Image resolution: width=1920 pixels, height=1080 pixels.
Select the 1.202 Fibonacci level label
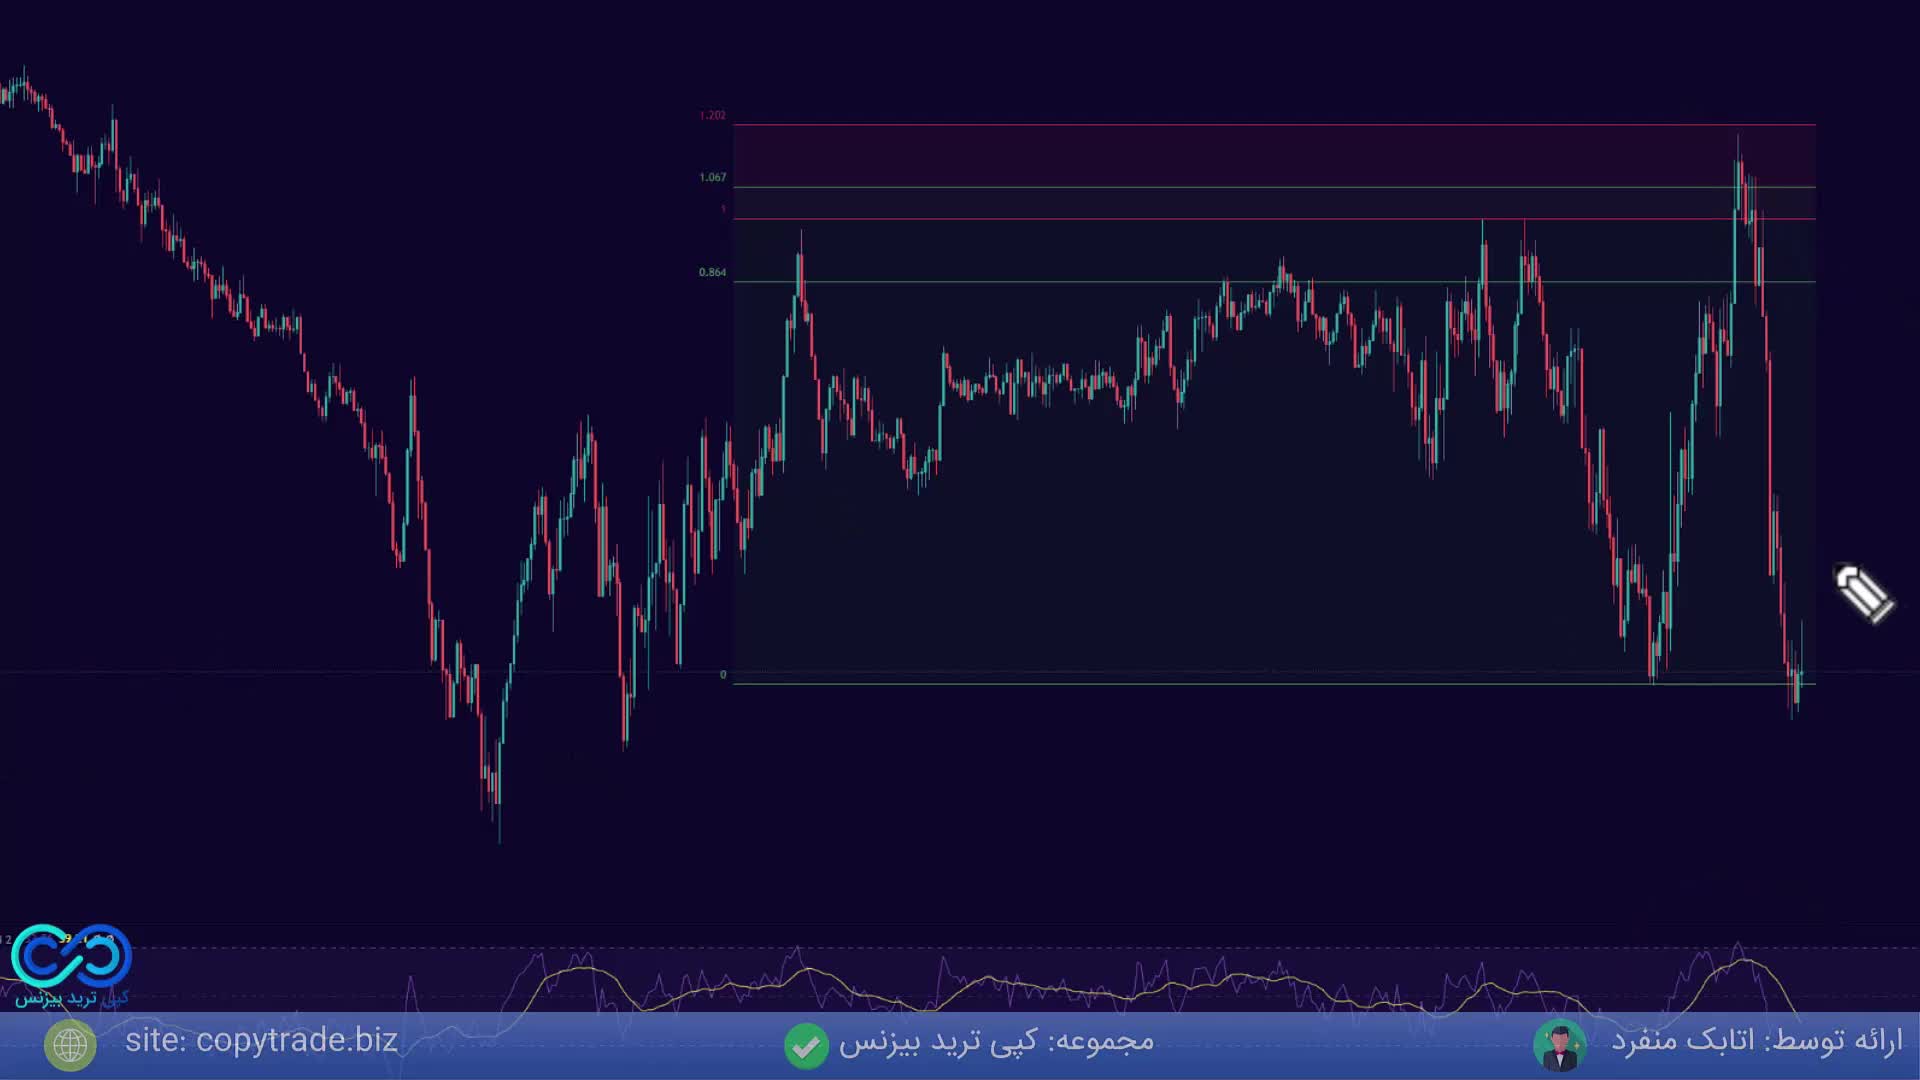(x=712, y=116)
